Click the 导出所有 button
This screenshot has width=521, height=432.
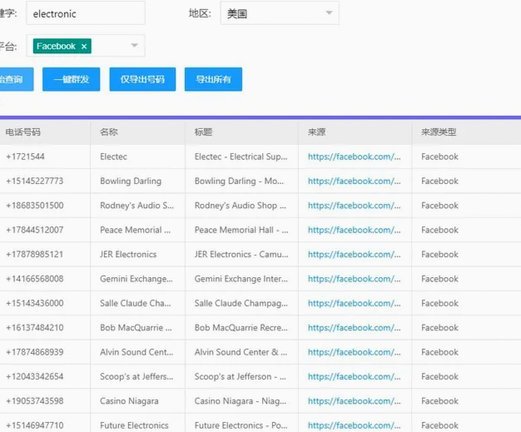[x=213, y=79]
